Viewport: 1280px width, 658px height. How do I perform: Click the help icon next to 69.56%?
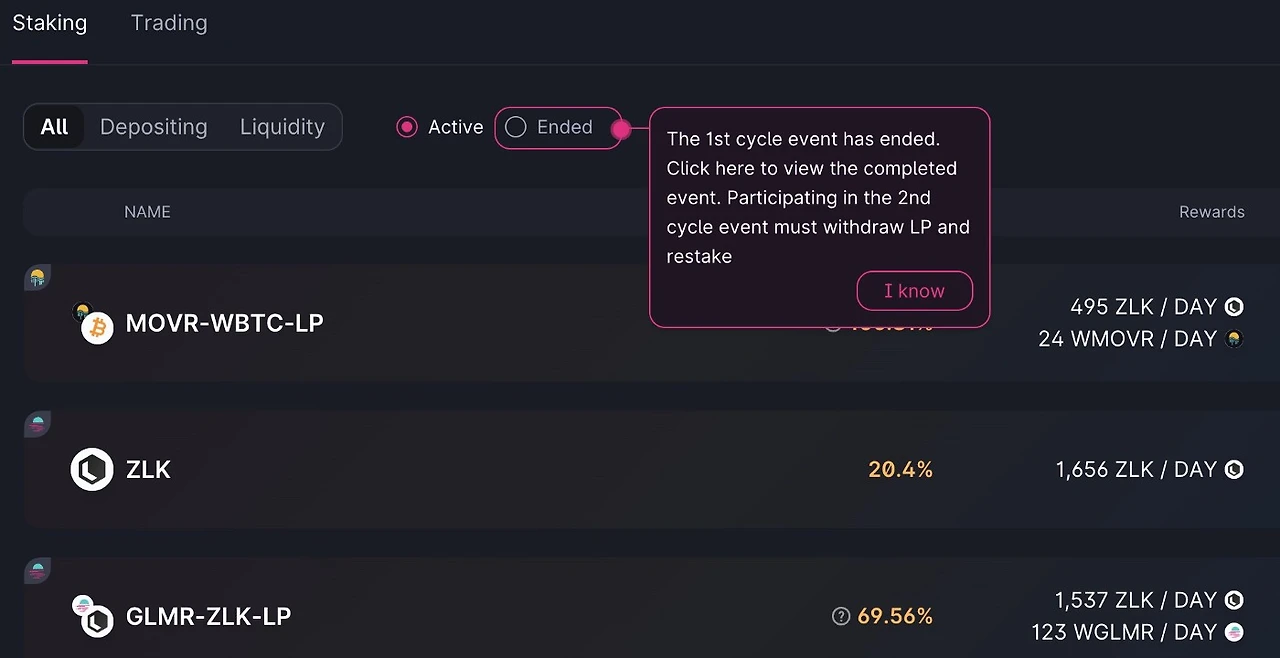coord(841,616)
